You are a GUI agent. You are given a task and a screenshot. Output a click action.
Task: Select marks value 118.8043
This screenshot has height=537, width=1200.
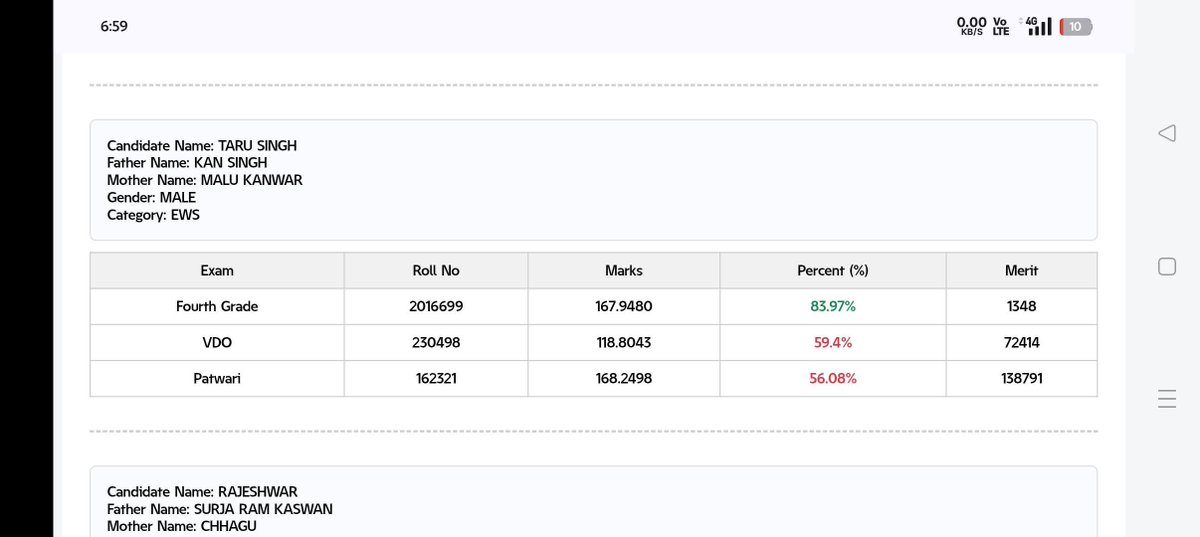coord(624,343)
